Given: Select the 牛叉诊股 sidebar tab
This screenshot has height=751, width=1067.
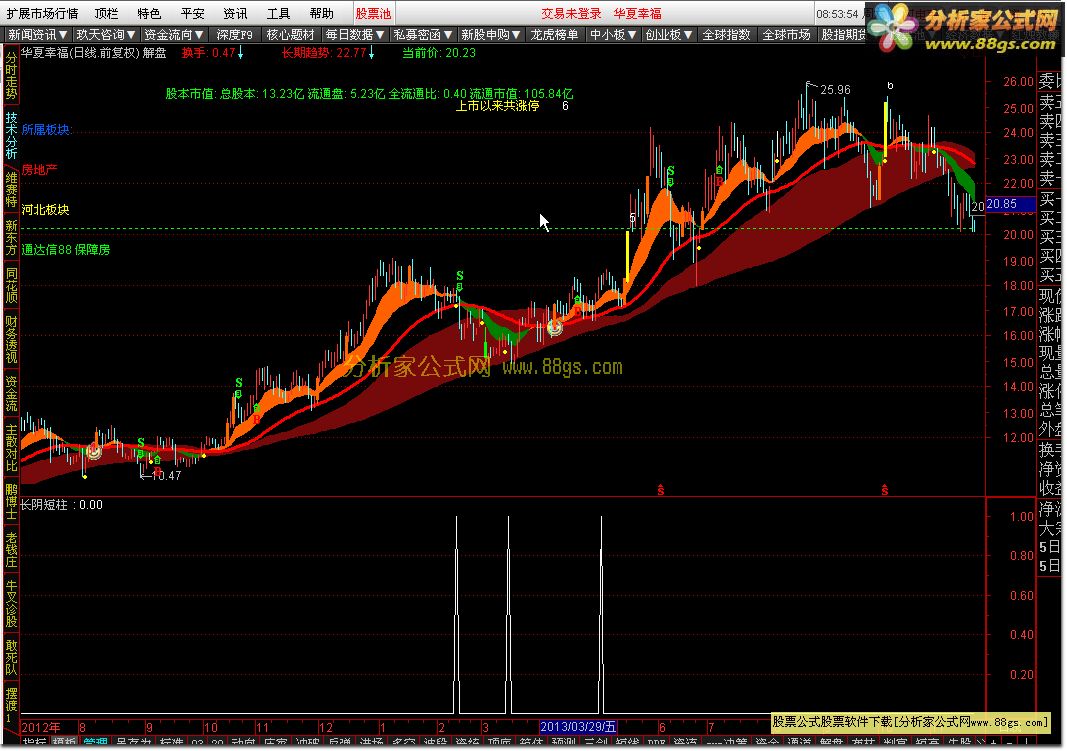Looking at the screenshot, I should [x=11, y=603].
